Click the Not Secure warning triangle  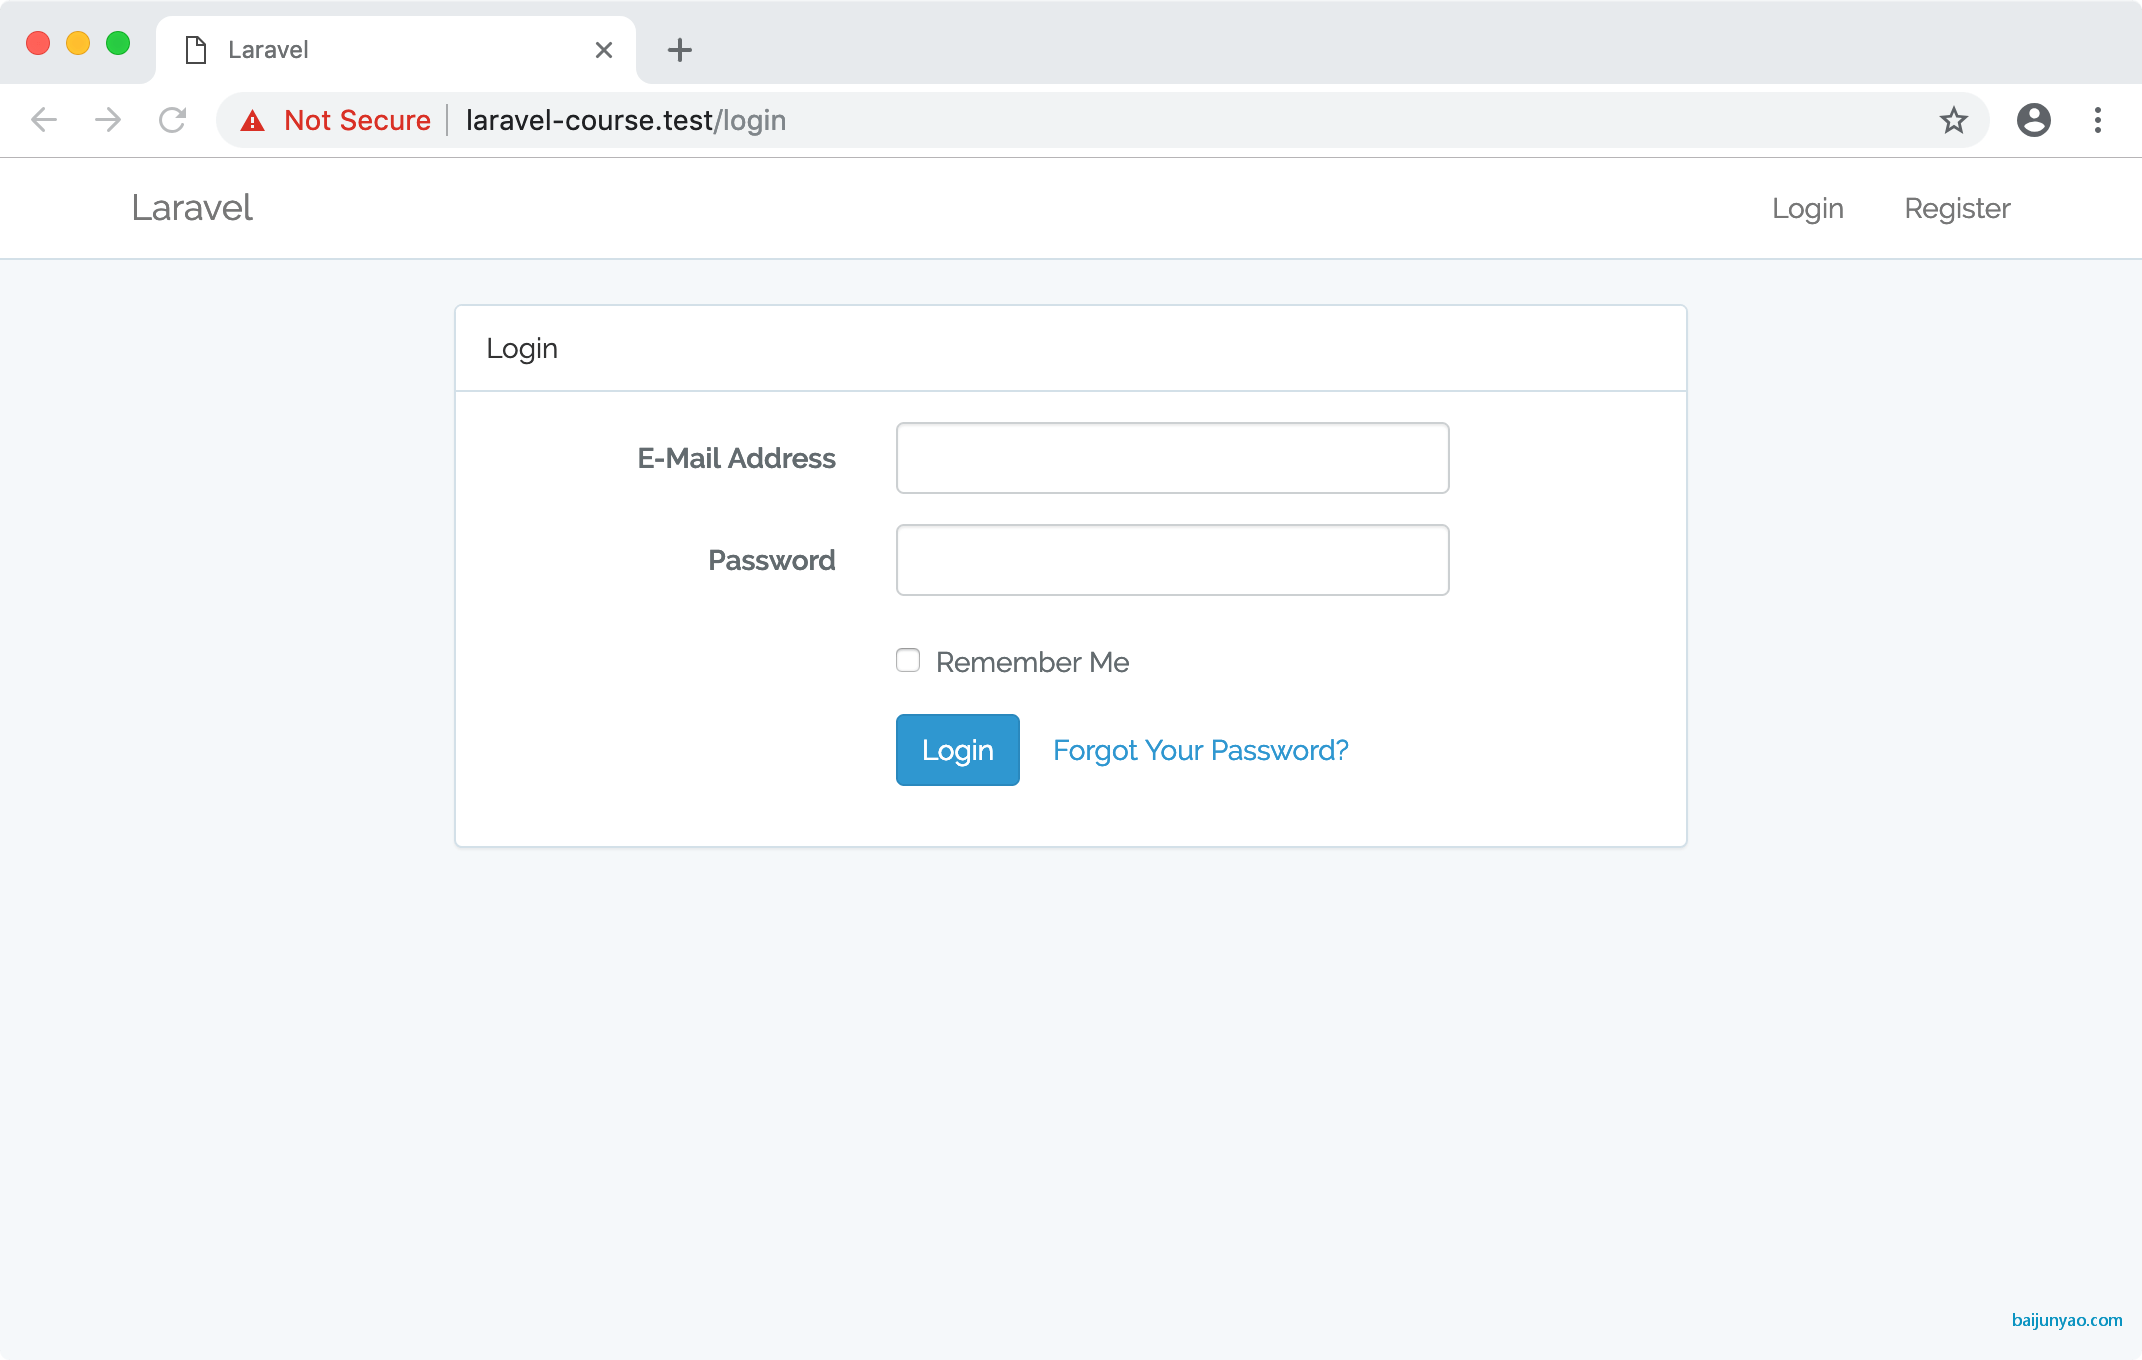click(253, 121)
